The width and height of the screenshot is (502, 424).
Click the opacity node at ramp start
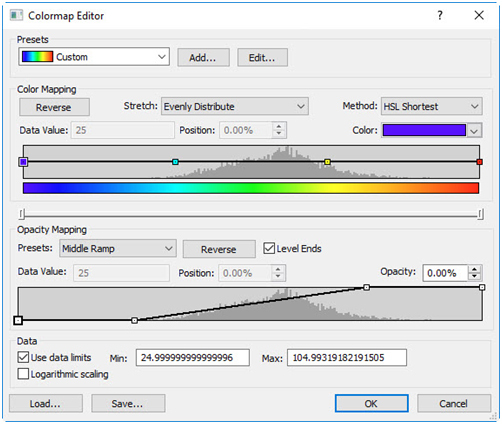(x=134, y=320)
